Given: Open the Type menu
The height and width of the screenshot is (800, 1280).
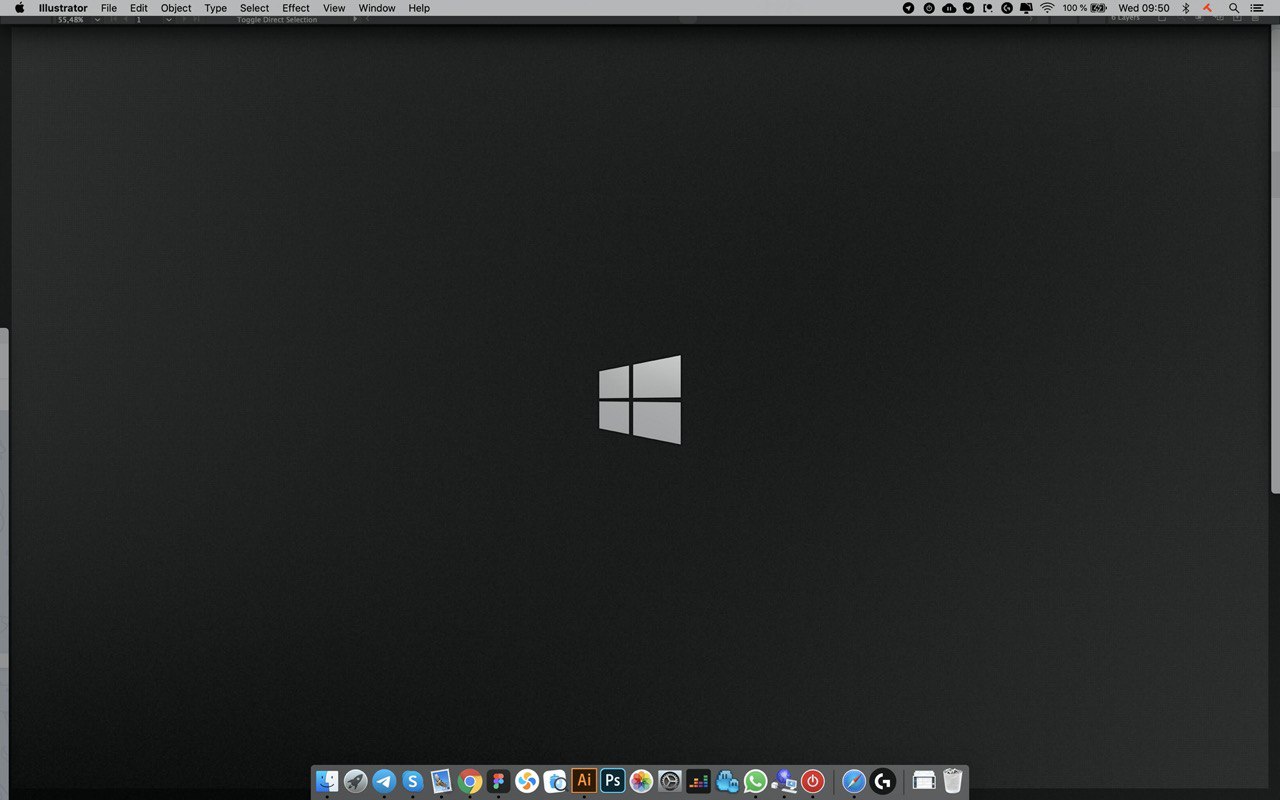Looking at the screenshot, I should pos(216,8).
